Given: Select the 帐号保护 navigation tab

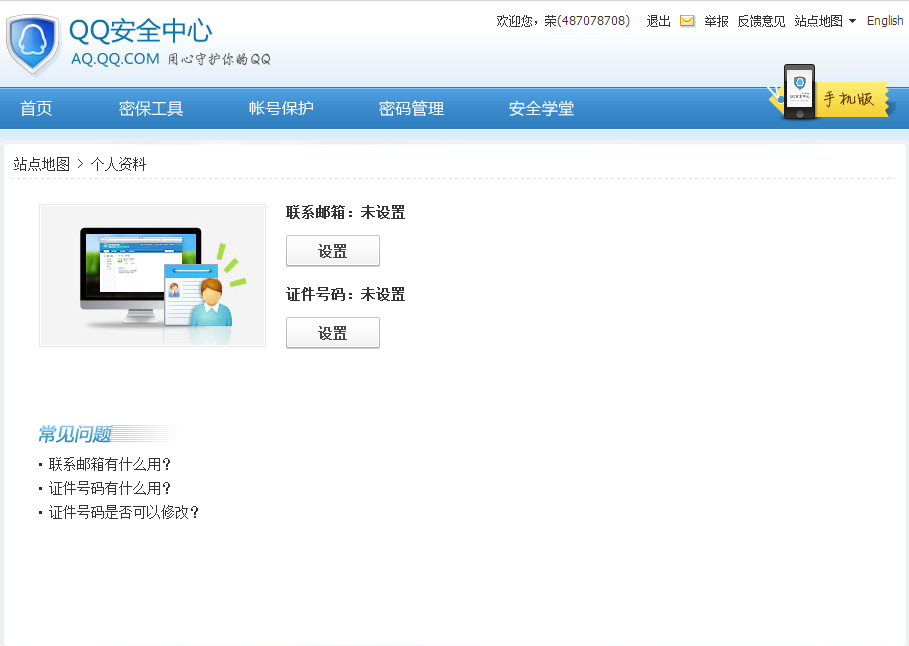Looking at the screenshot, I should click(281, 108).
